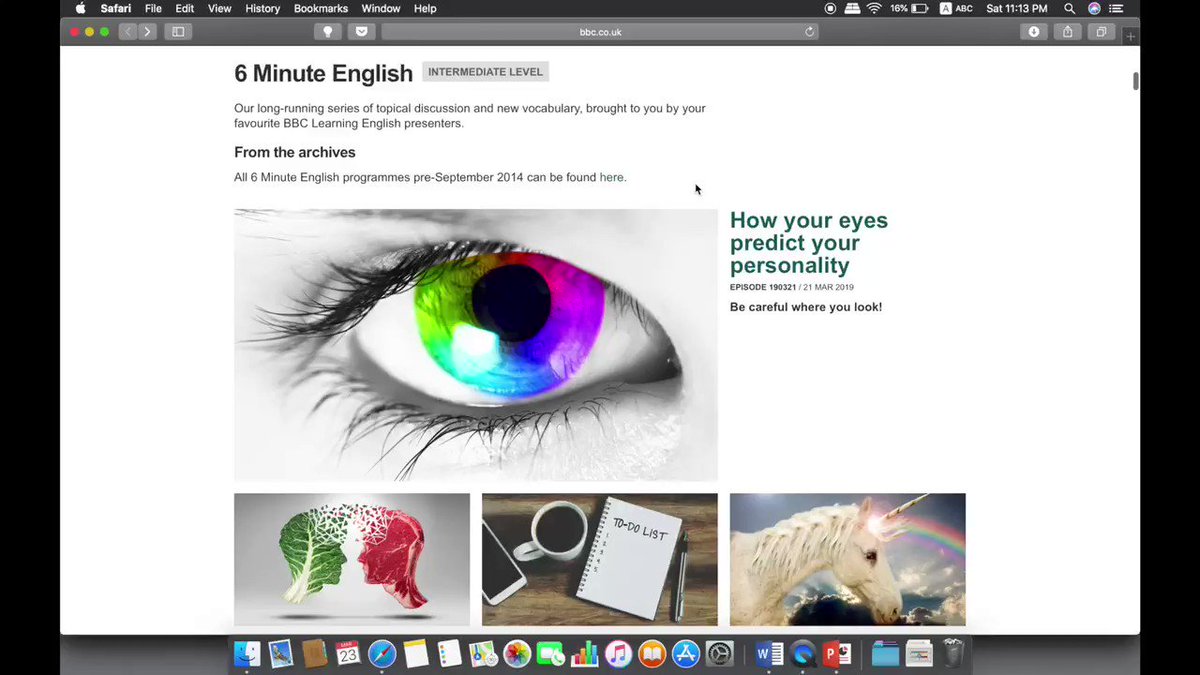Screen dimensions: 1200x675
Task: Open the unicorn rainbow thumbnail
Action: pyautogui.click(x=848, y=559)
